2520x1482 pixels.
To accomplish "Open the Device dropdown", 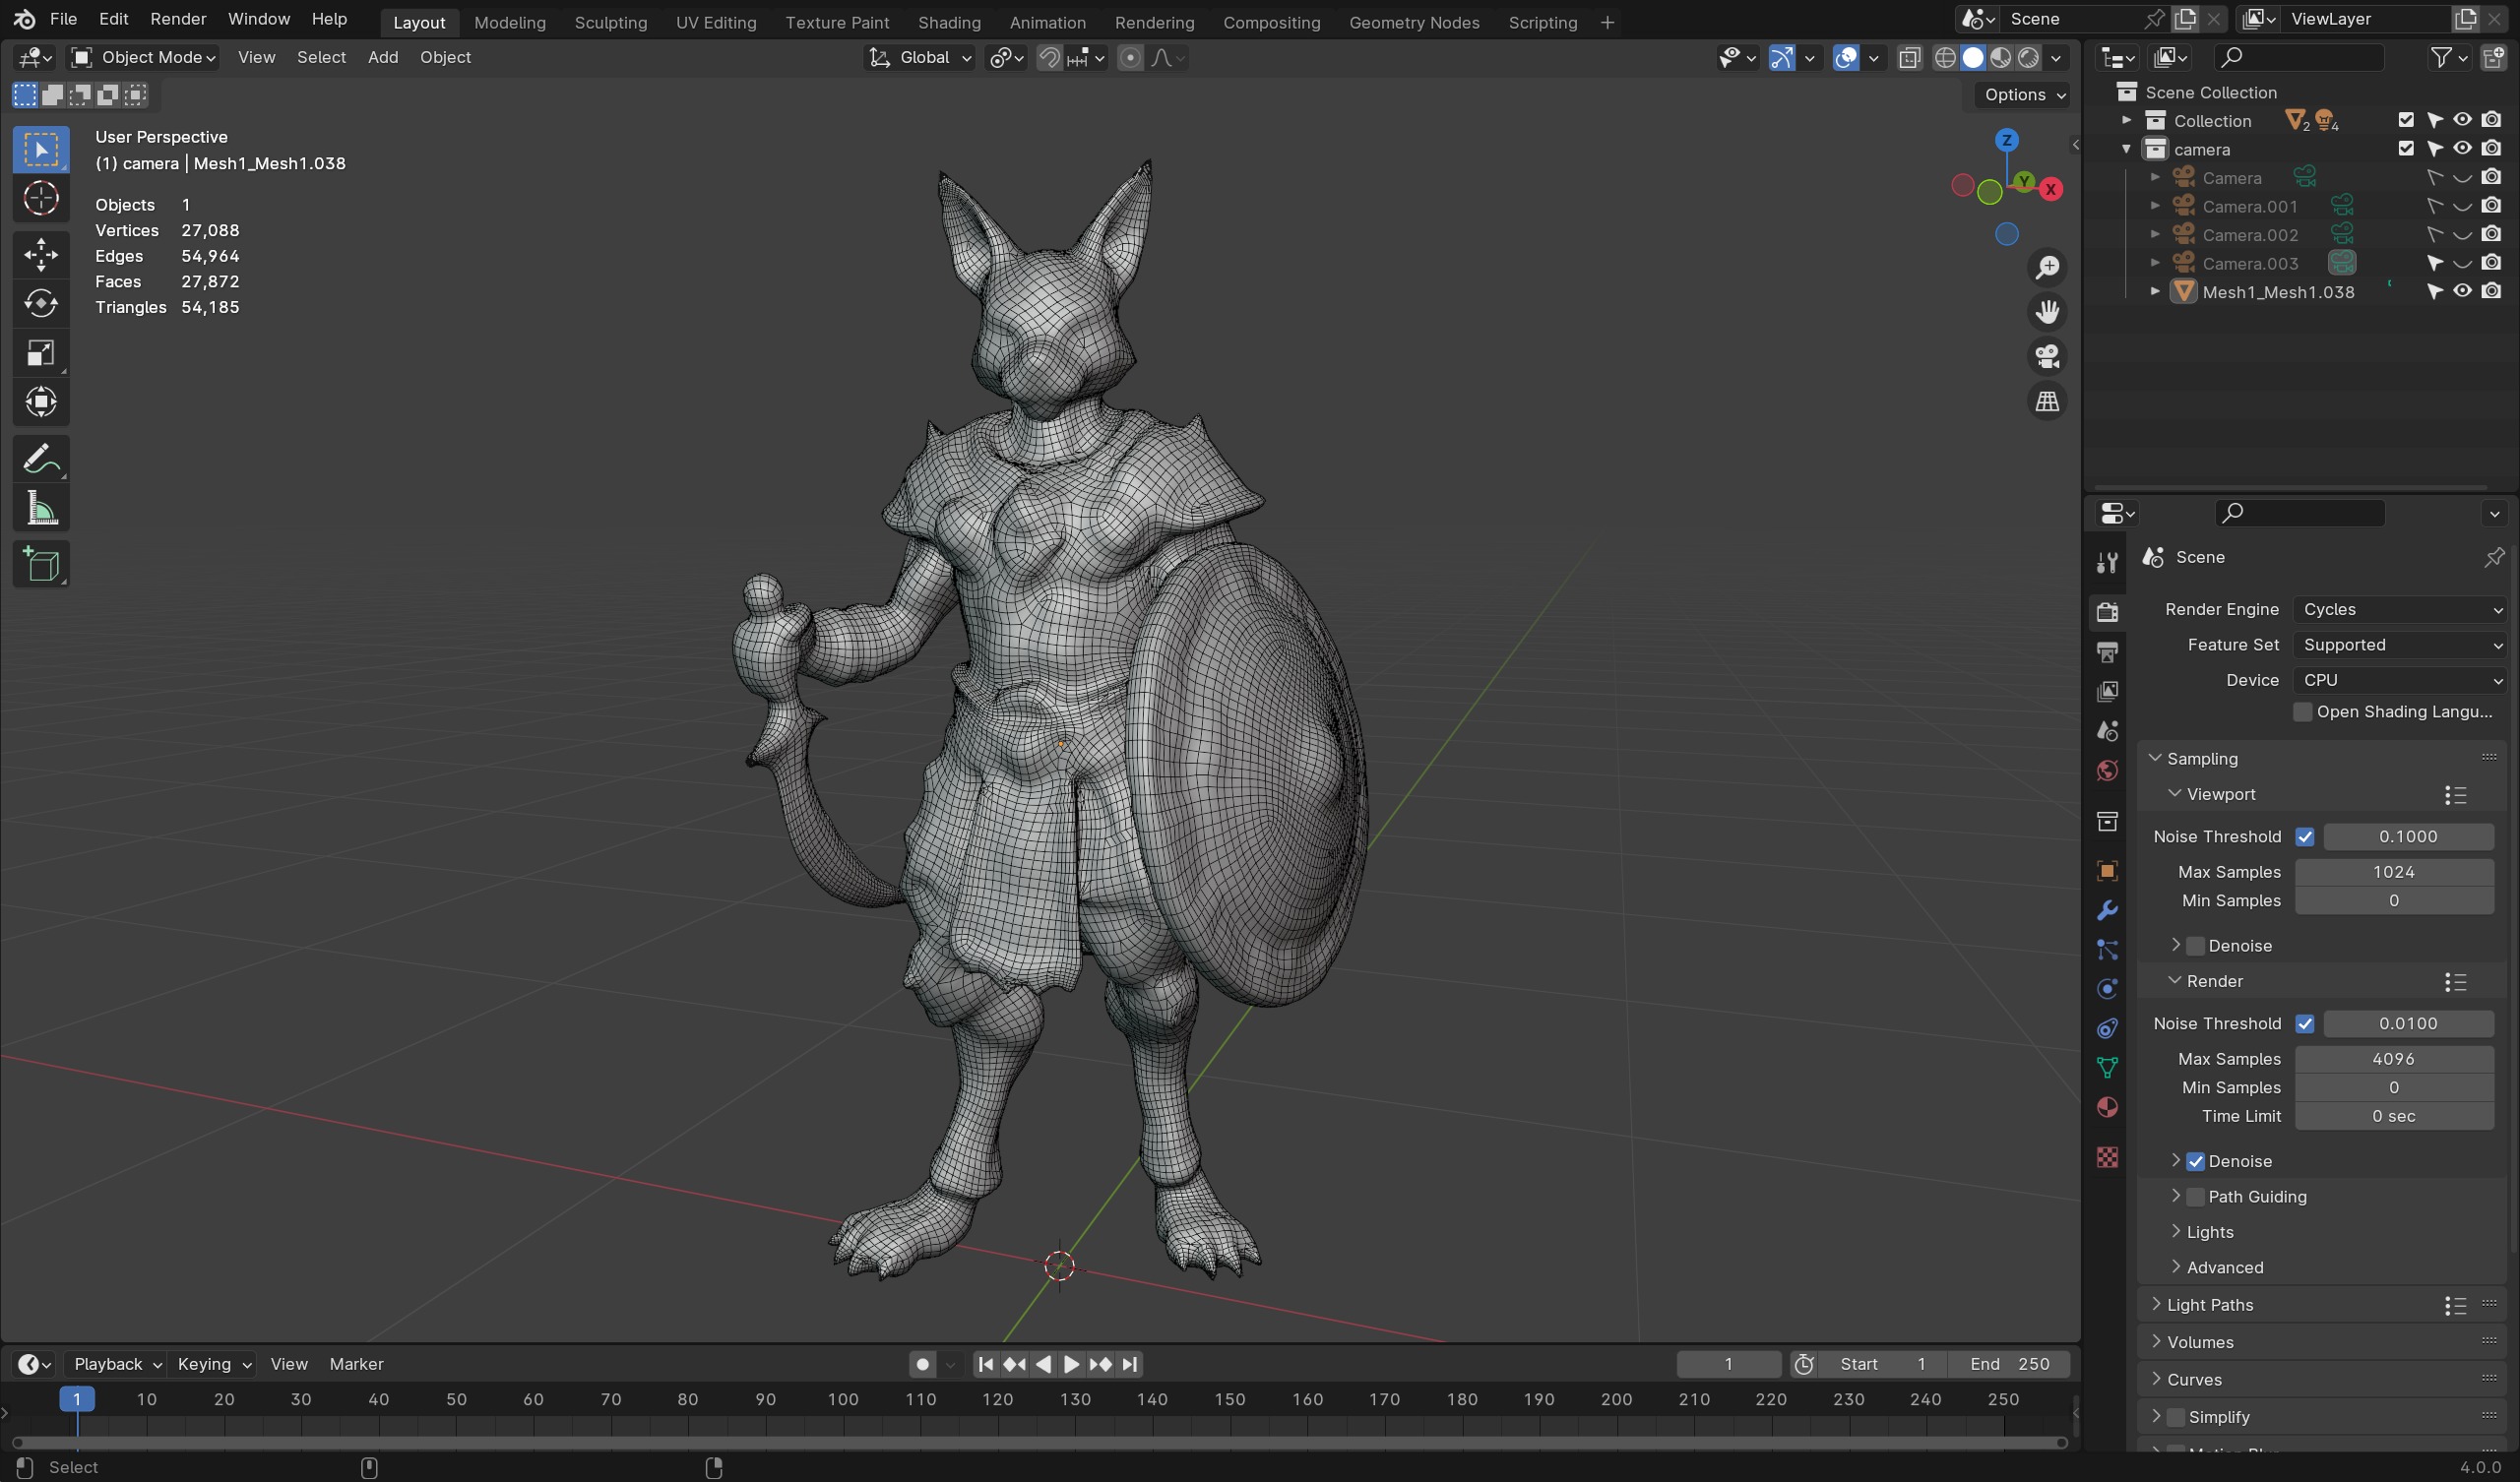I will 2402,680.
